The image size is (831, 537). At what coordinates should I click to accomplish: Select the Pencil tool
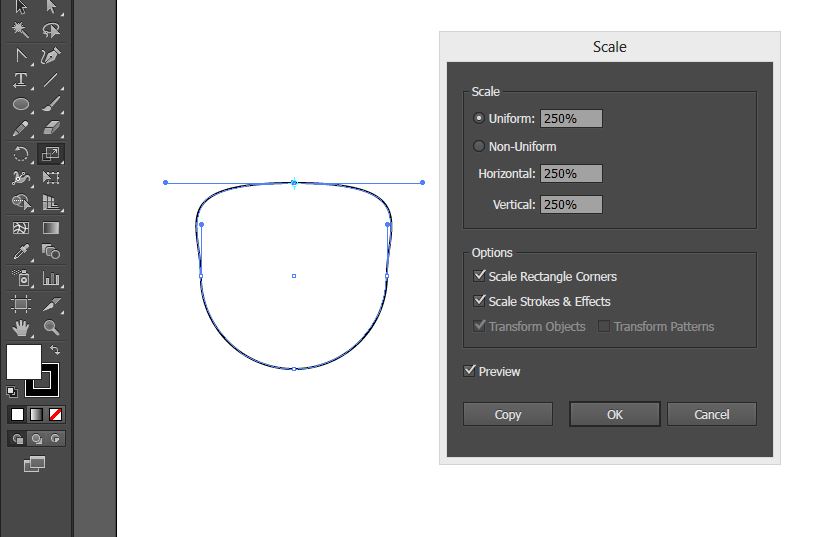(x=21, y=129)
